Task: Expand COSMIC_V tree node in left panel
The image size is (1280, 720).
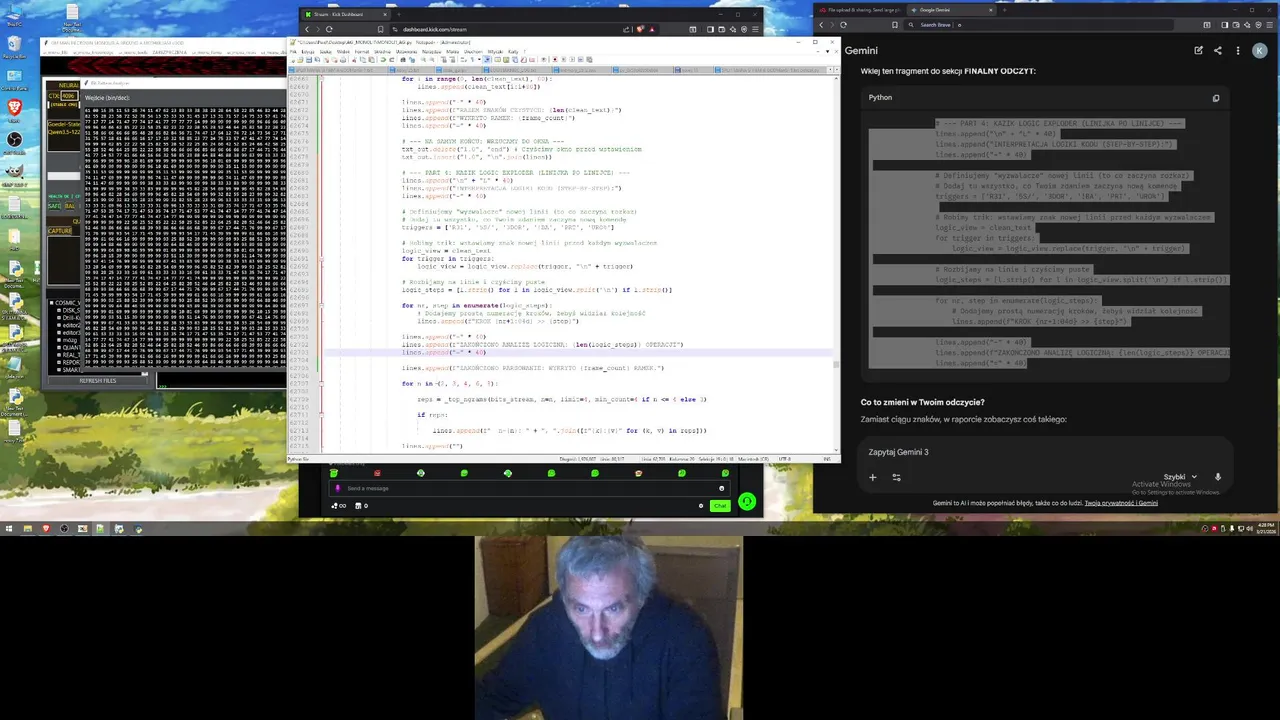Action: pos(52,302)
